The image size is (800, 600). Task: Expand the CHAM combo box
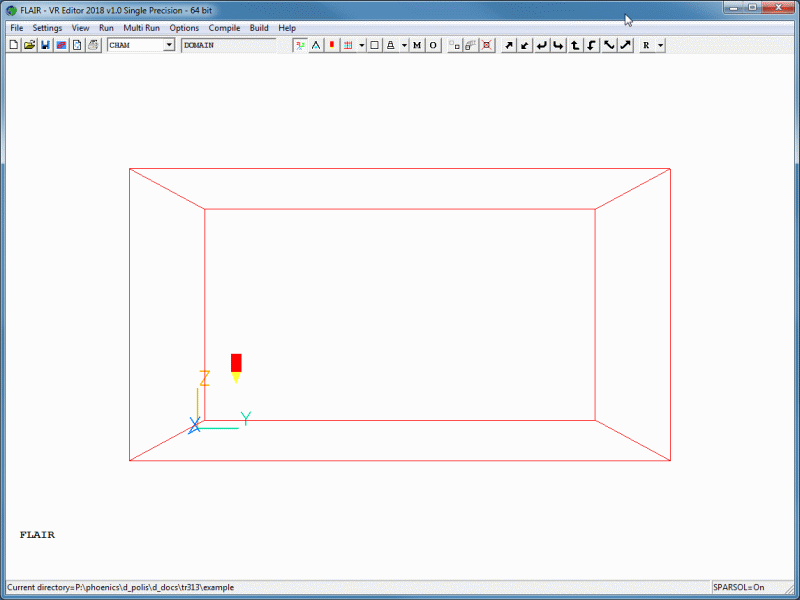pos(168,45)
